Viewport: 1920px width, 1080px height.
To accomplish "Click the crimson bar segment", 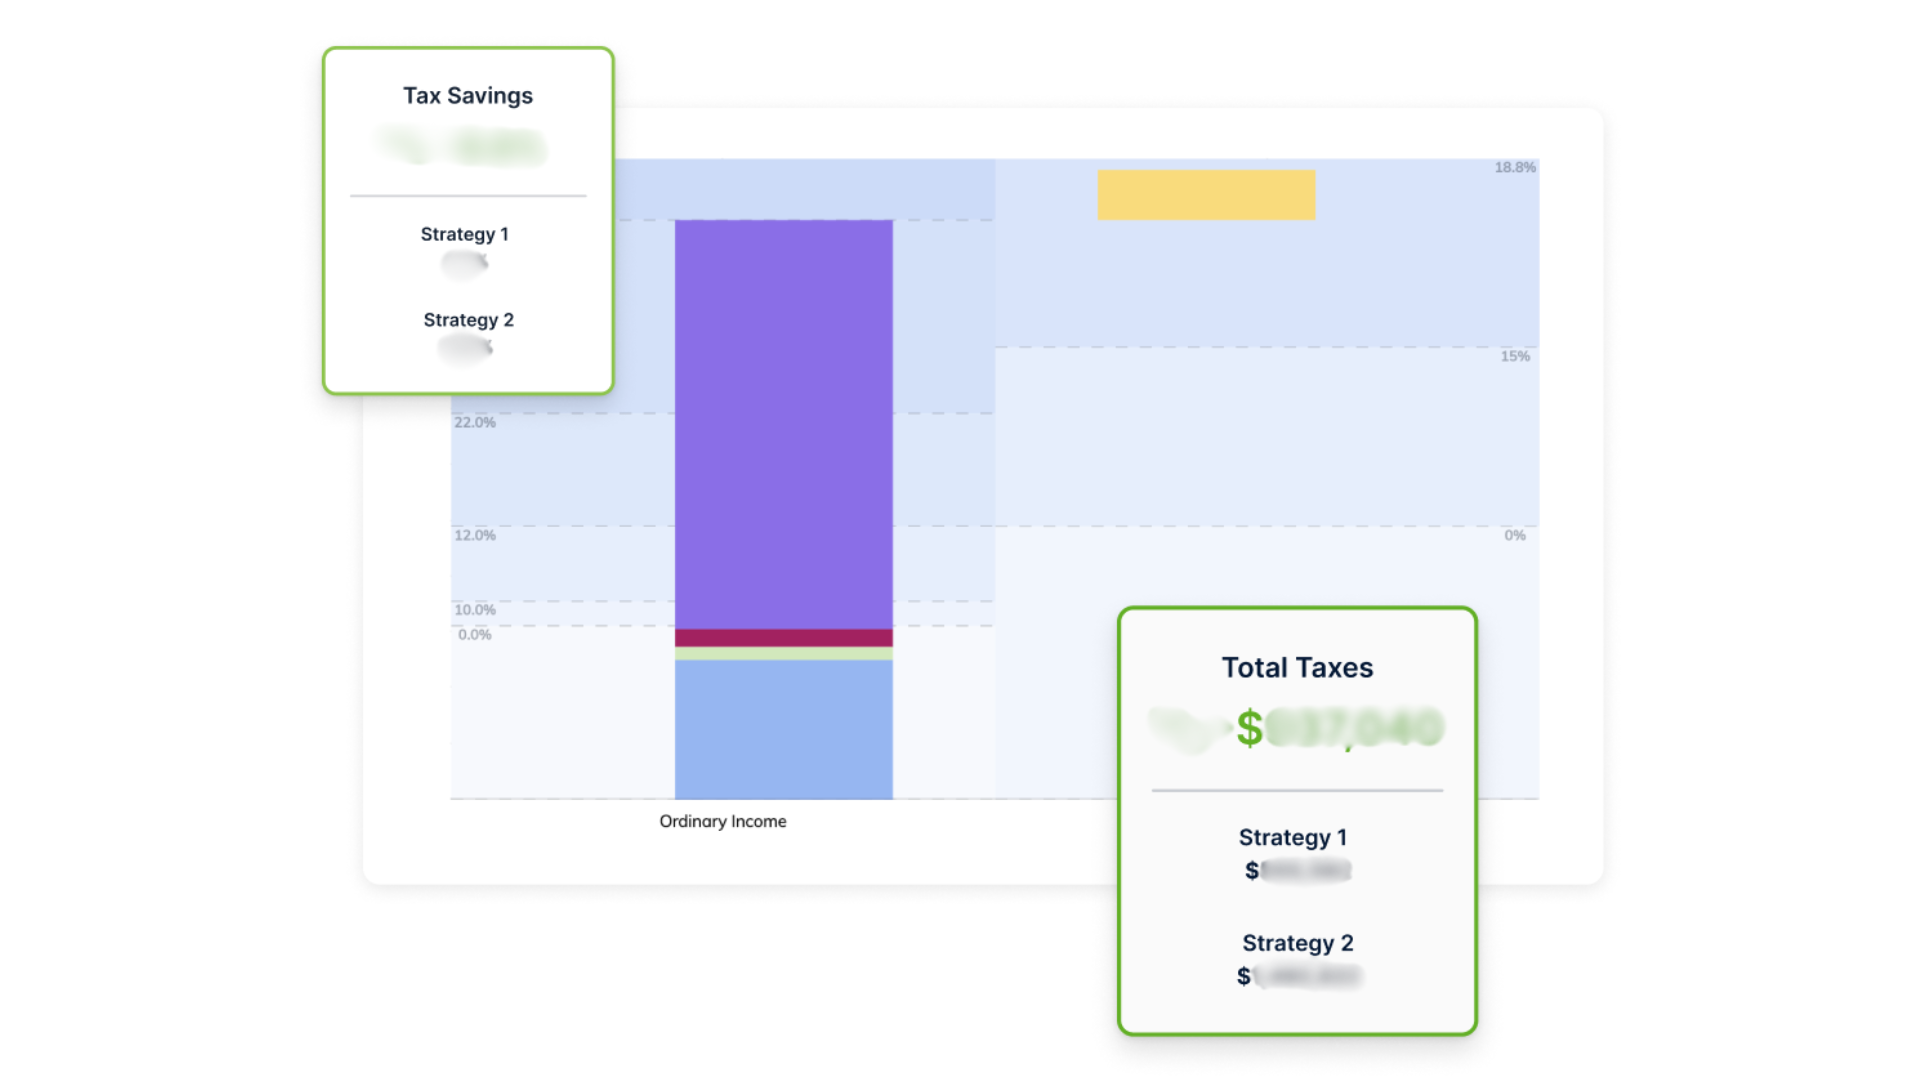I will tap(783, 638).
